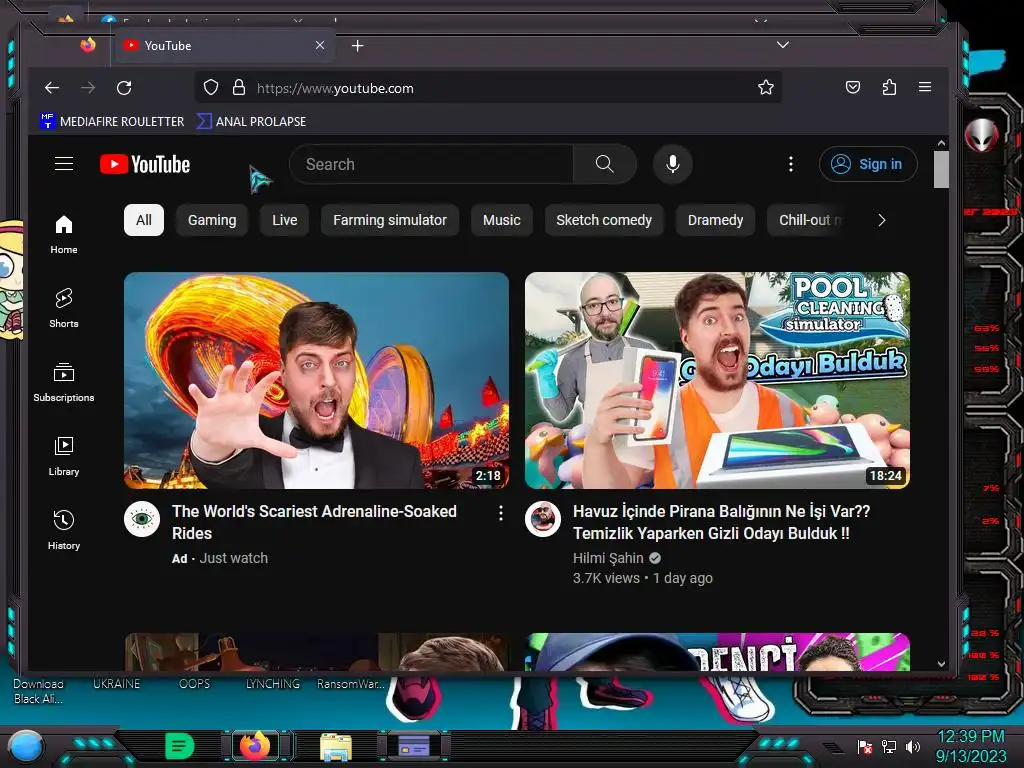
Task: Select the All filter chip
Action: coord(144,220)
